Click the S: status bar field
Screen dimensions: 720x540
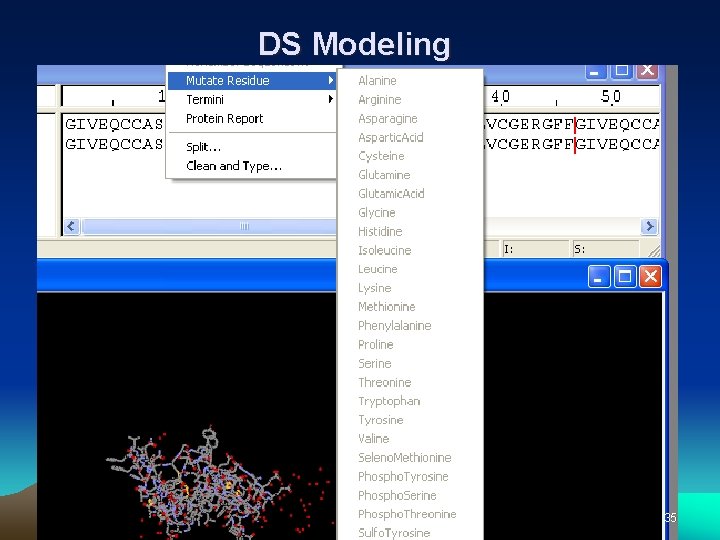point(605,249)
